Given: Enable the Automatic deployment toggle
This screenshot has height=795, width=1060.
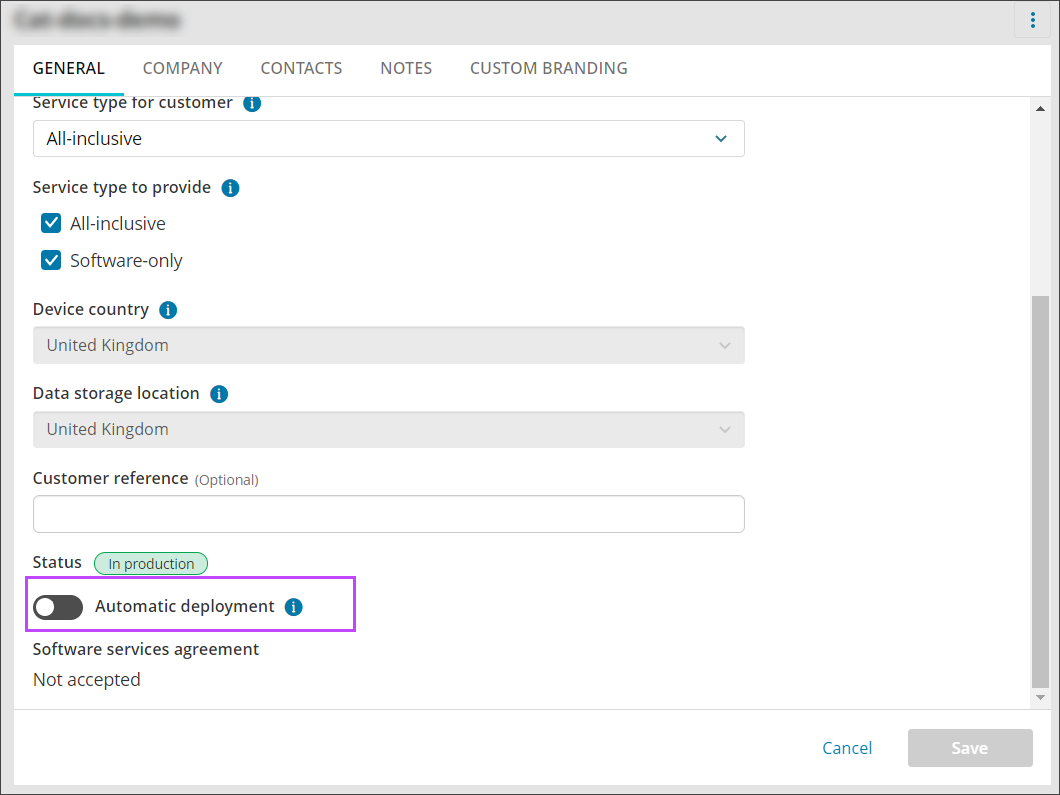Looking at the screenshot, I should [58, 607].
